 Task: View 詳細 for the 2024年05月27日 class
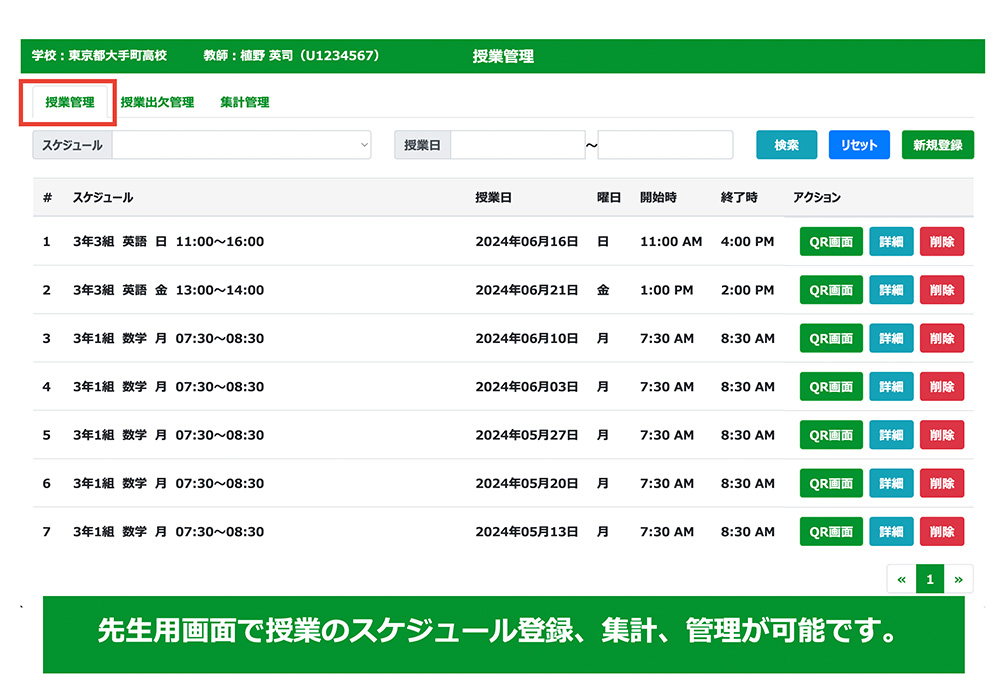point(891,435)
